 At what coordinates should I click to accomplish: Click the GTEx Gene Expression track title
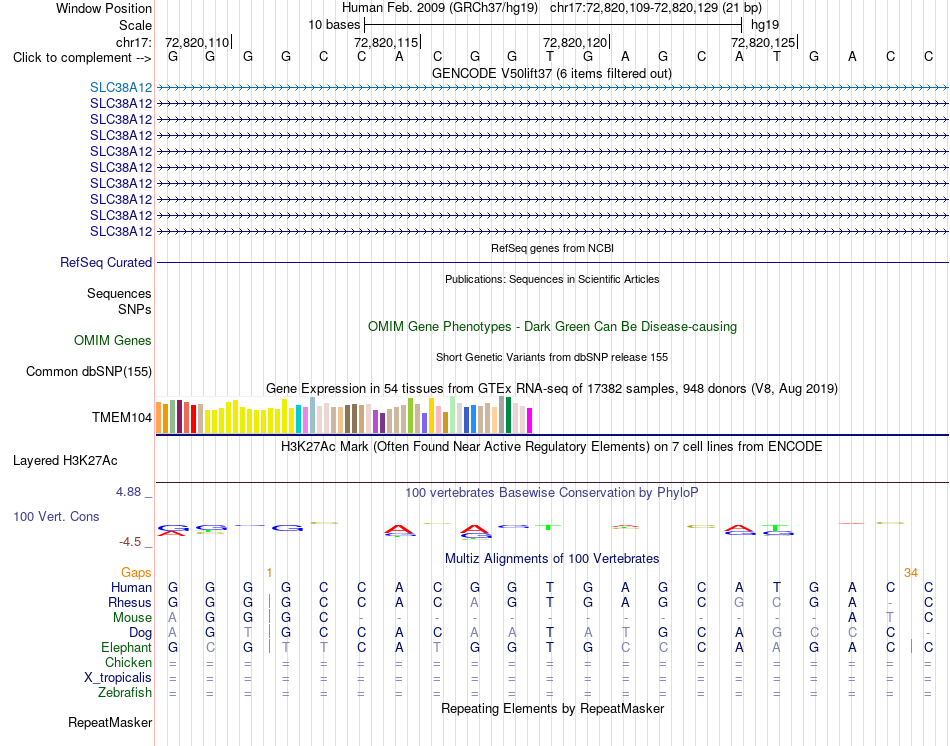coord(552,388)
